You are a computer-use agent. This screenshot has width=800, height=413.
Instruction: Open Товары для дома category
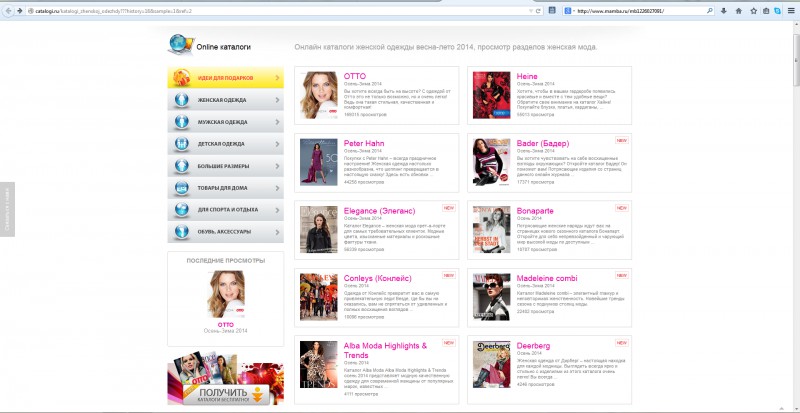tap(226, 188)
